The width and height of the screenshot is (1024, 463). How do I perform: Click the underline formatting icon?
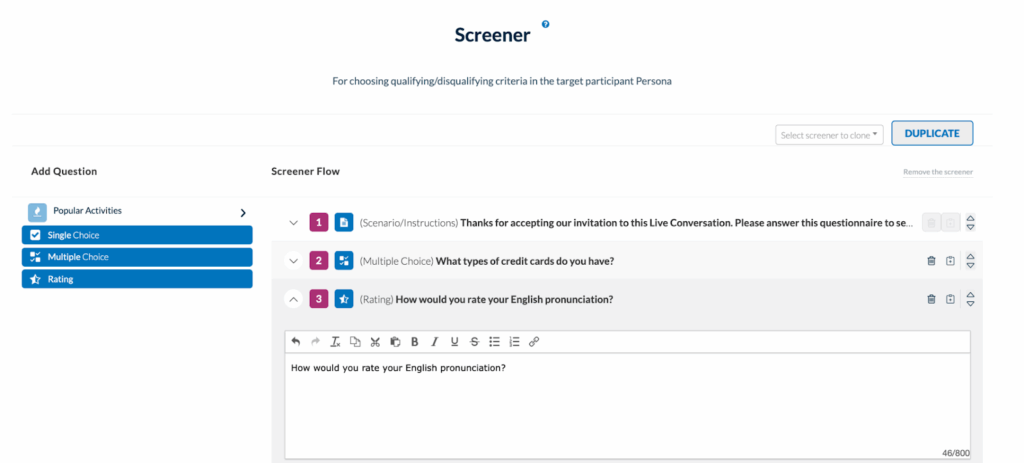tap(455, 342)
